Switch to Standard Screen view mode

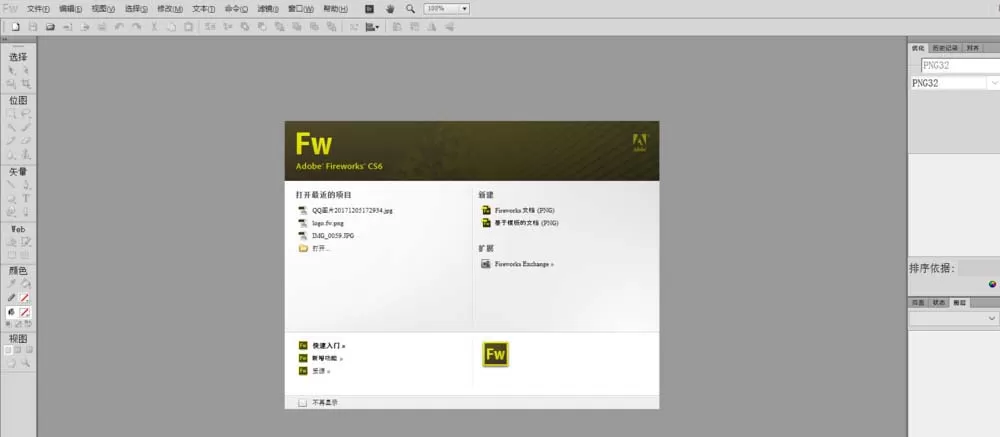8,350
